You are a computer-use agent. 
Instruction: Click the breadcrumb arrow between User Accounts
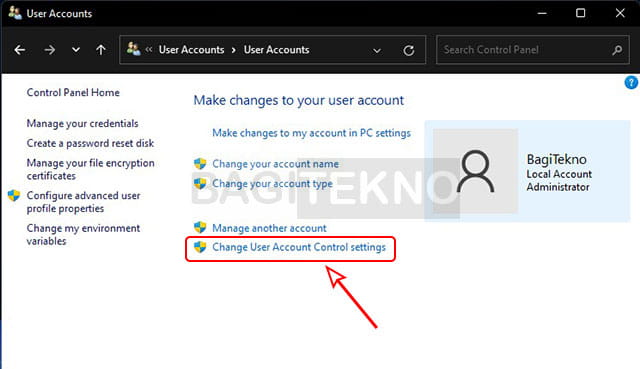click(234, 50)
